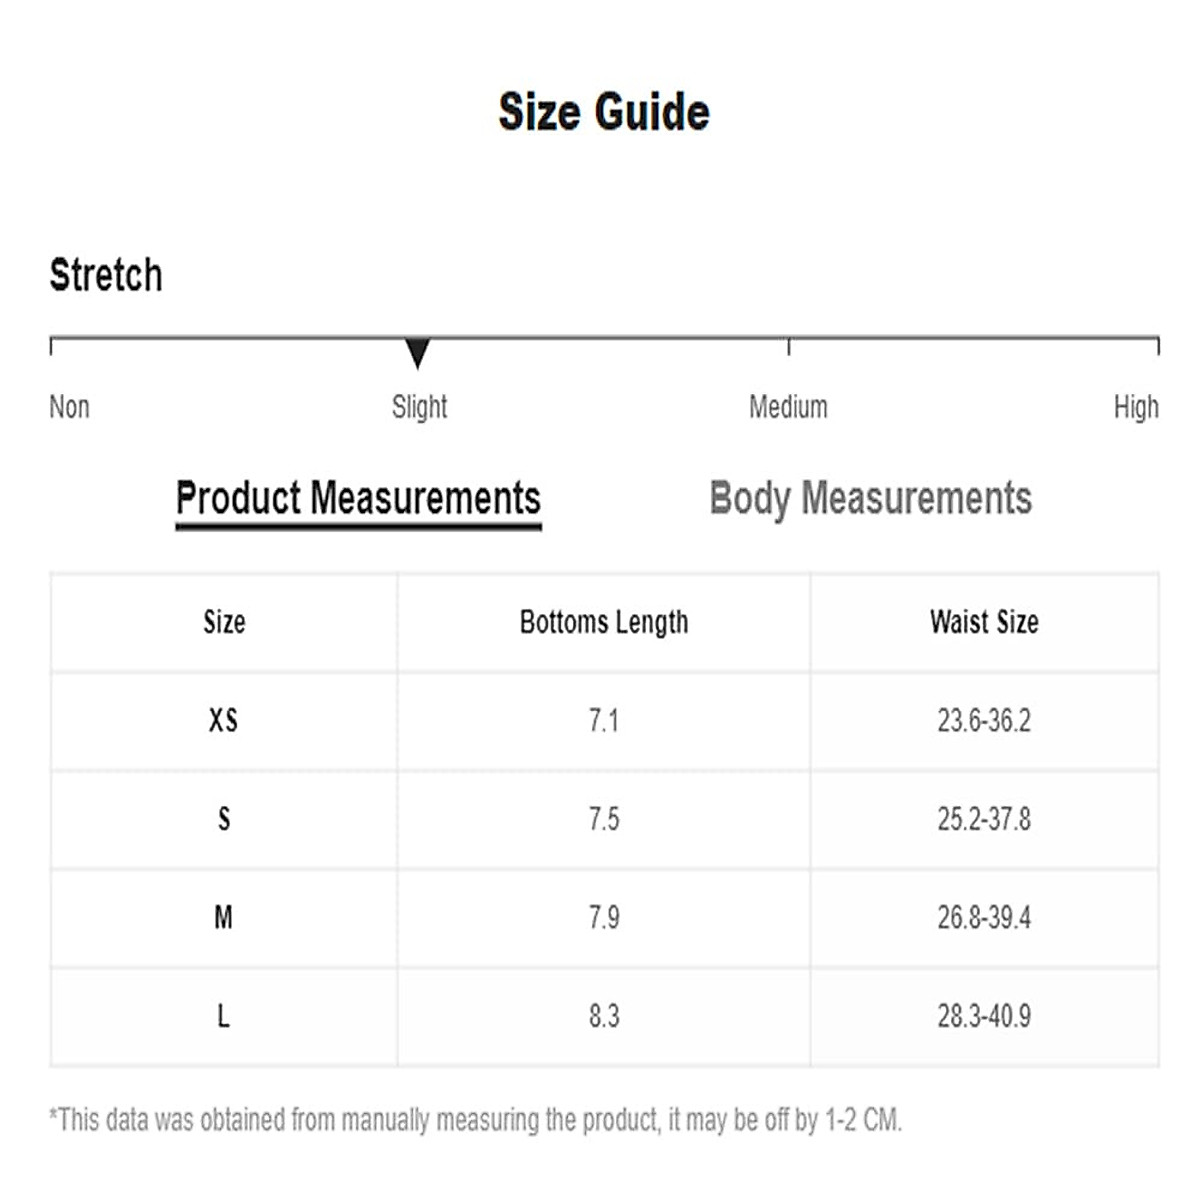Click the Size column header

click(224, 622)
